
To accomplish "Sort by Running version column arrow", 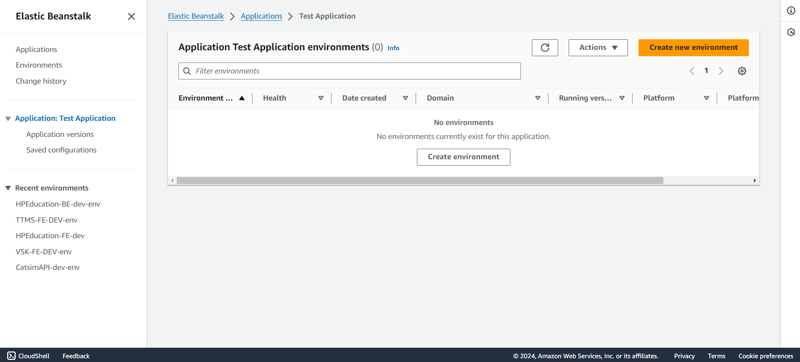I will tap(622, 98).
